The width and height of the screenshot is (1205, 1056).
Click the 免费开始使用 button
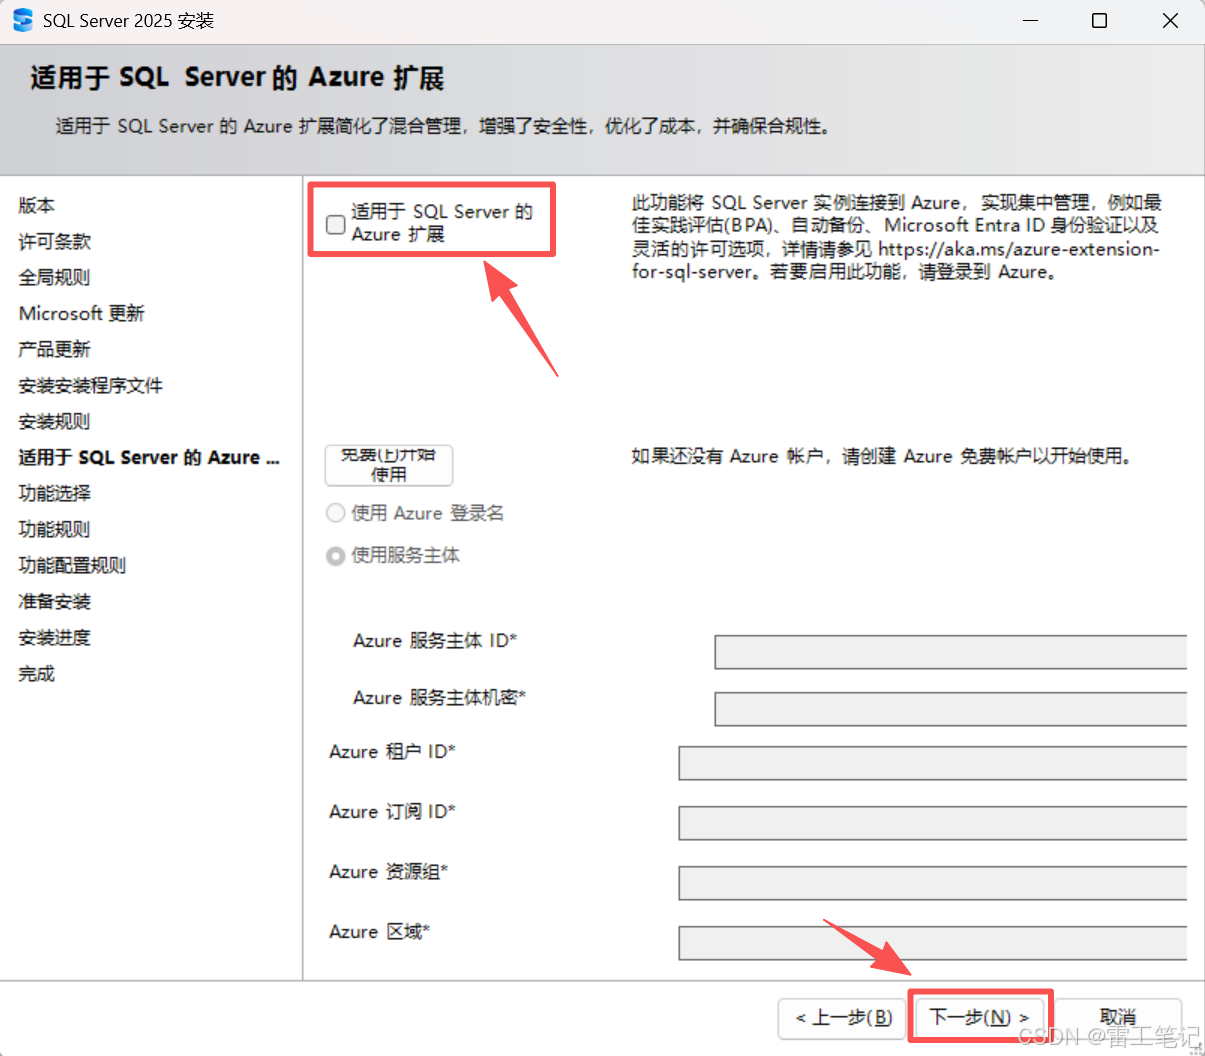coord(389,465)
